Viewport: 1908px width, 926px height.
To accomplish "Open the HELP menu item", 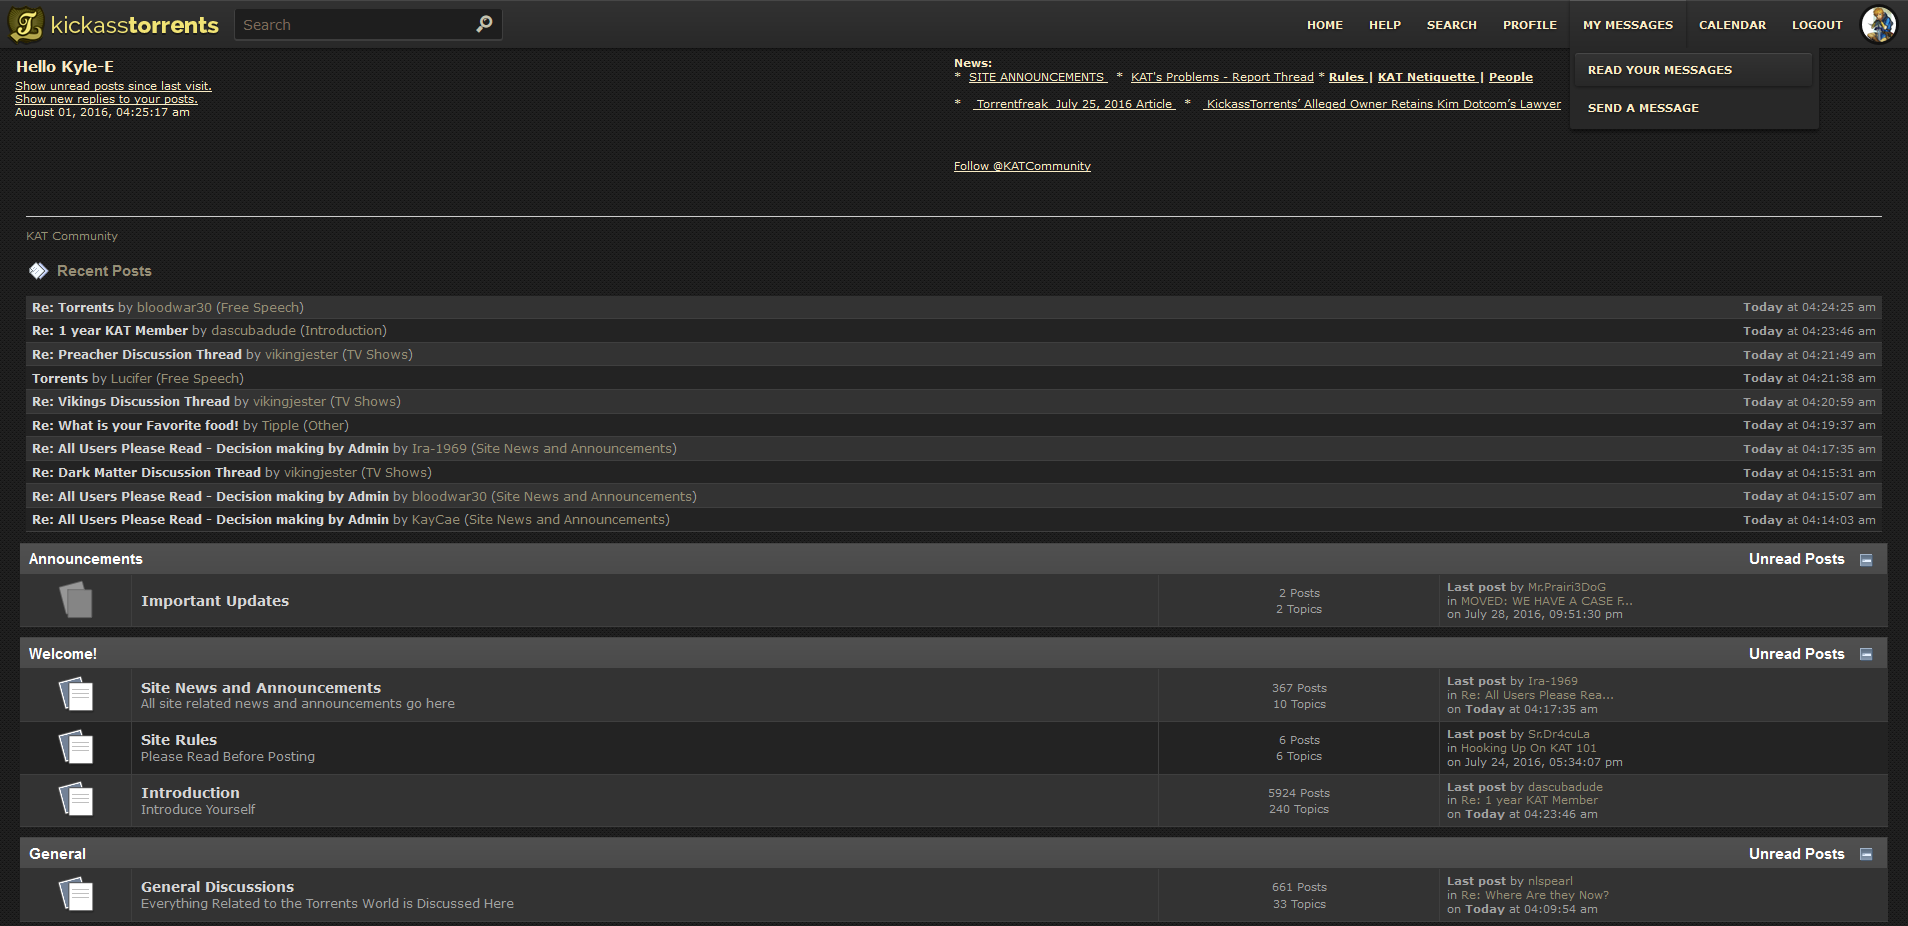I will (x=1384, y=25).
